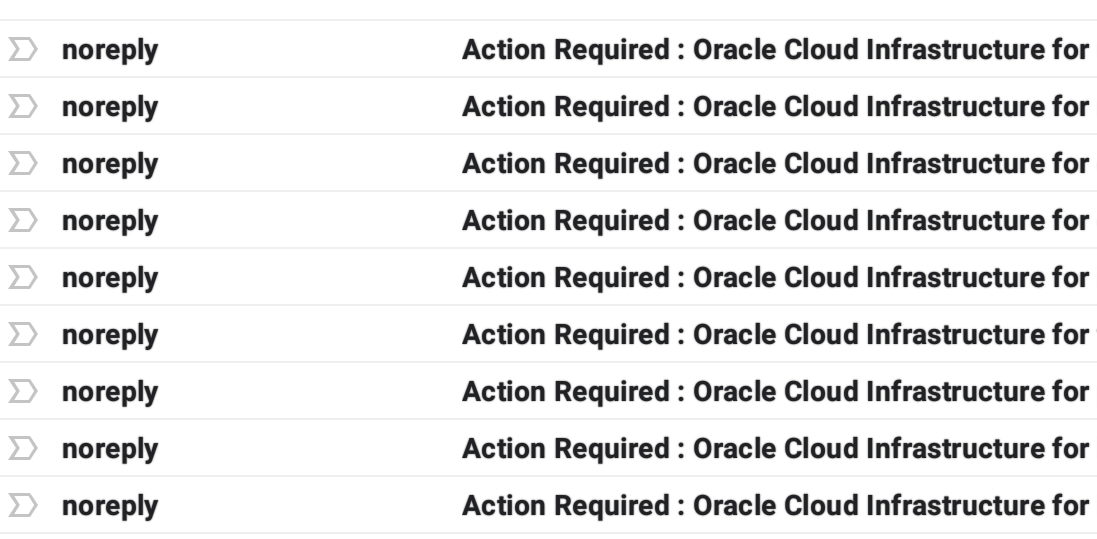Screen dimensions: 1097x539
Task: Click importance marker on sixth noreply email
Action: [x=22, y=335]
